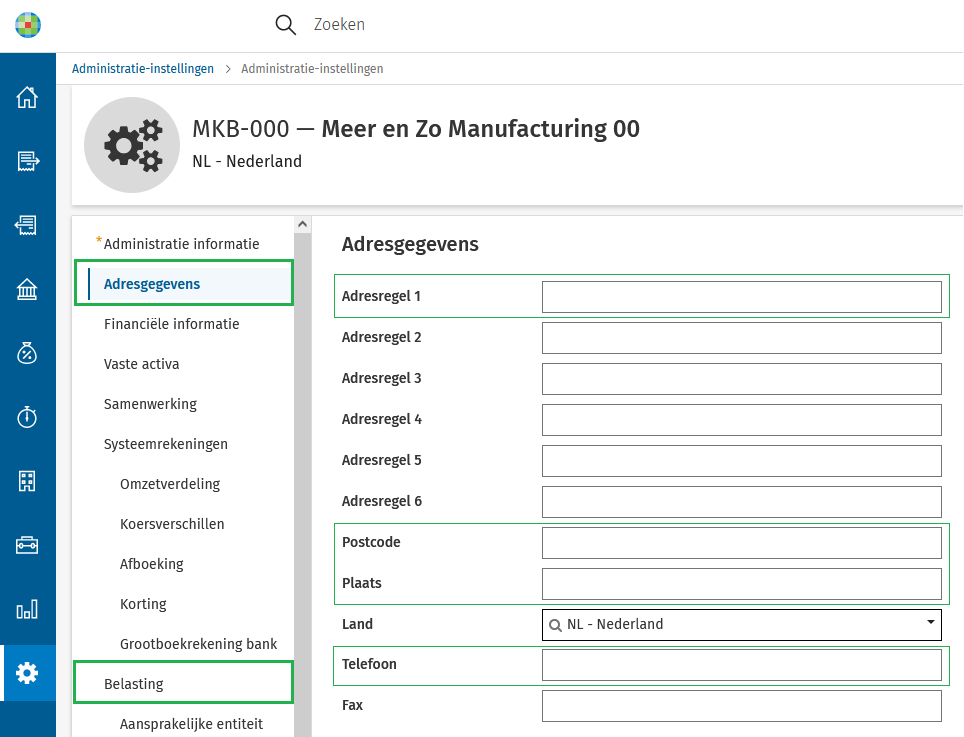Open Systeemrekeningen section in side menu
Viewport: 964px width, 737px height.
click(x=165, y=444)
